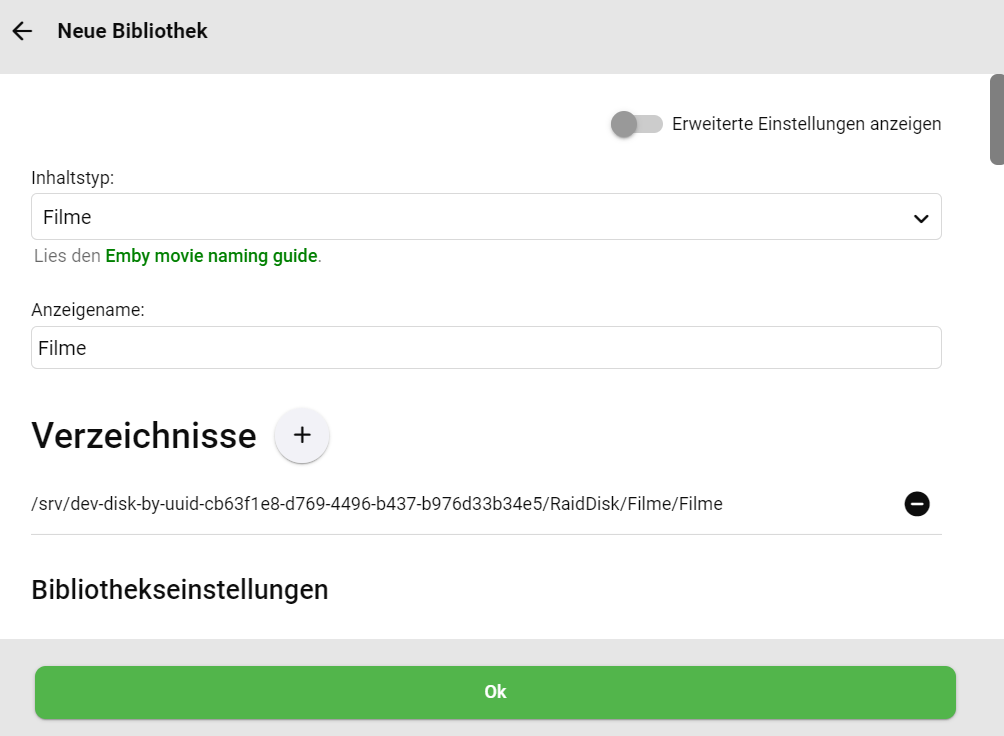The image size is (1004, 736).
Task: Open the Inhaltstyp combo box showing Filme
Action: 486,217
